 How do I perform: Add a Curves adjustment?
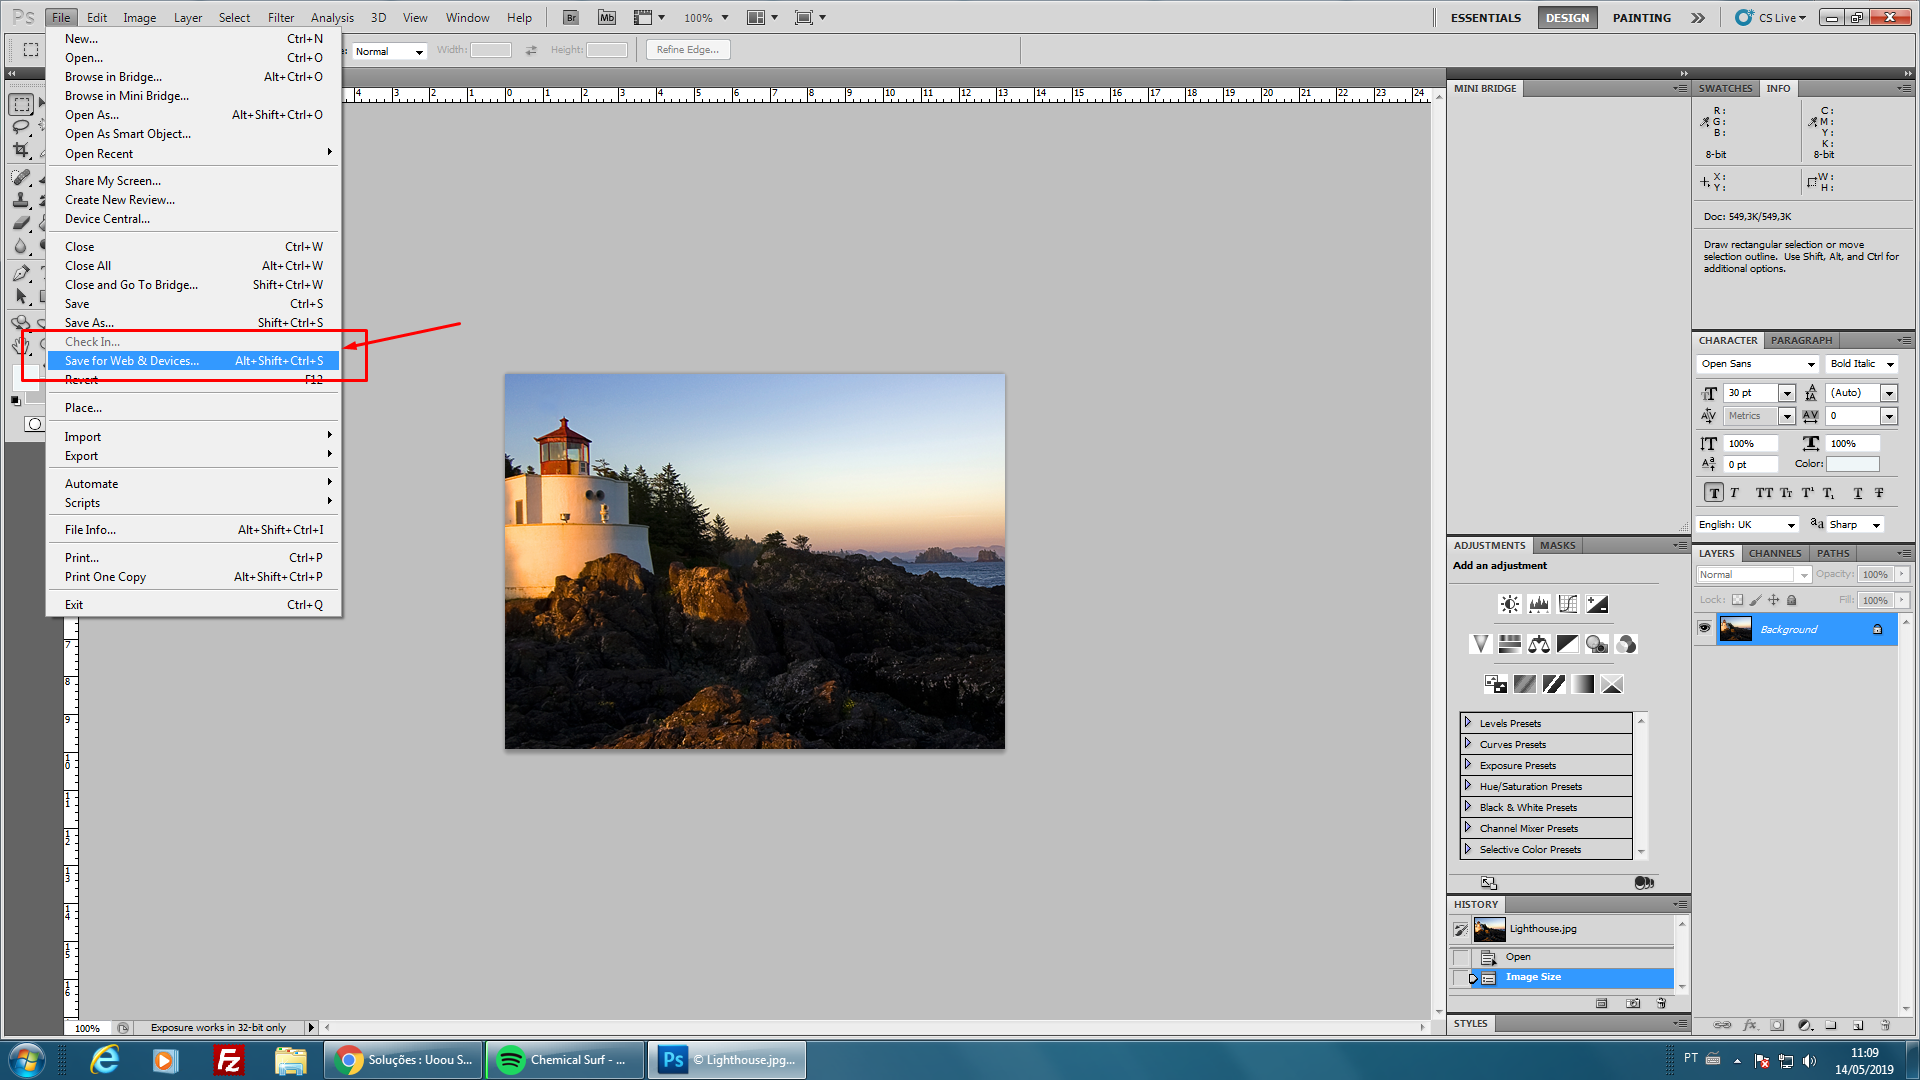tap(1568, 604)
